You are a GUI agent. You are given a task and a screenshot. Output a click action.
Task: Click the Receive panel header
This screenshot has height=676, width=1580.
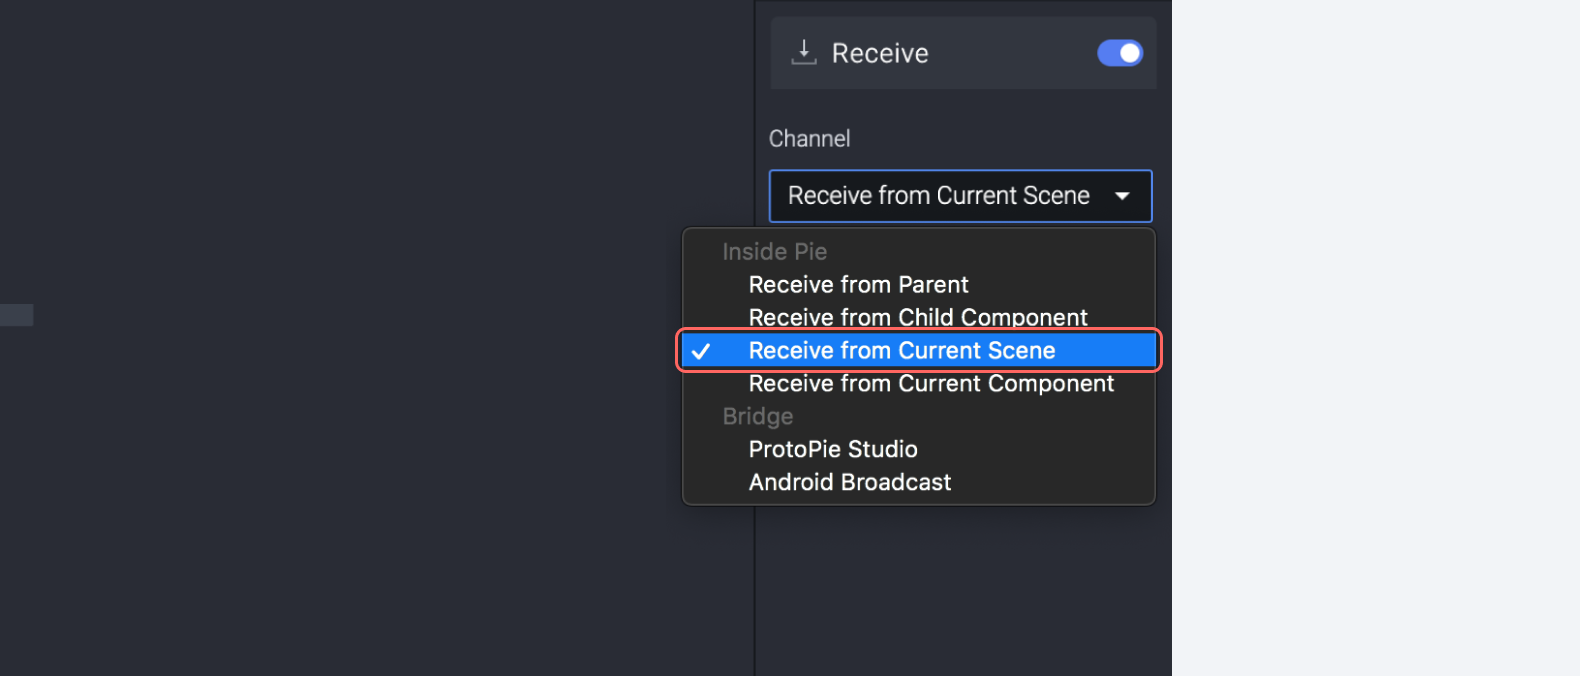pyautogui.click(x=880, y=53)
